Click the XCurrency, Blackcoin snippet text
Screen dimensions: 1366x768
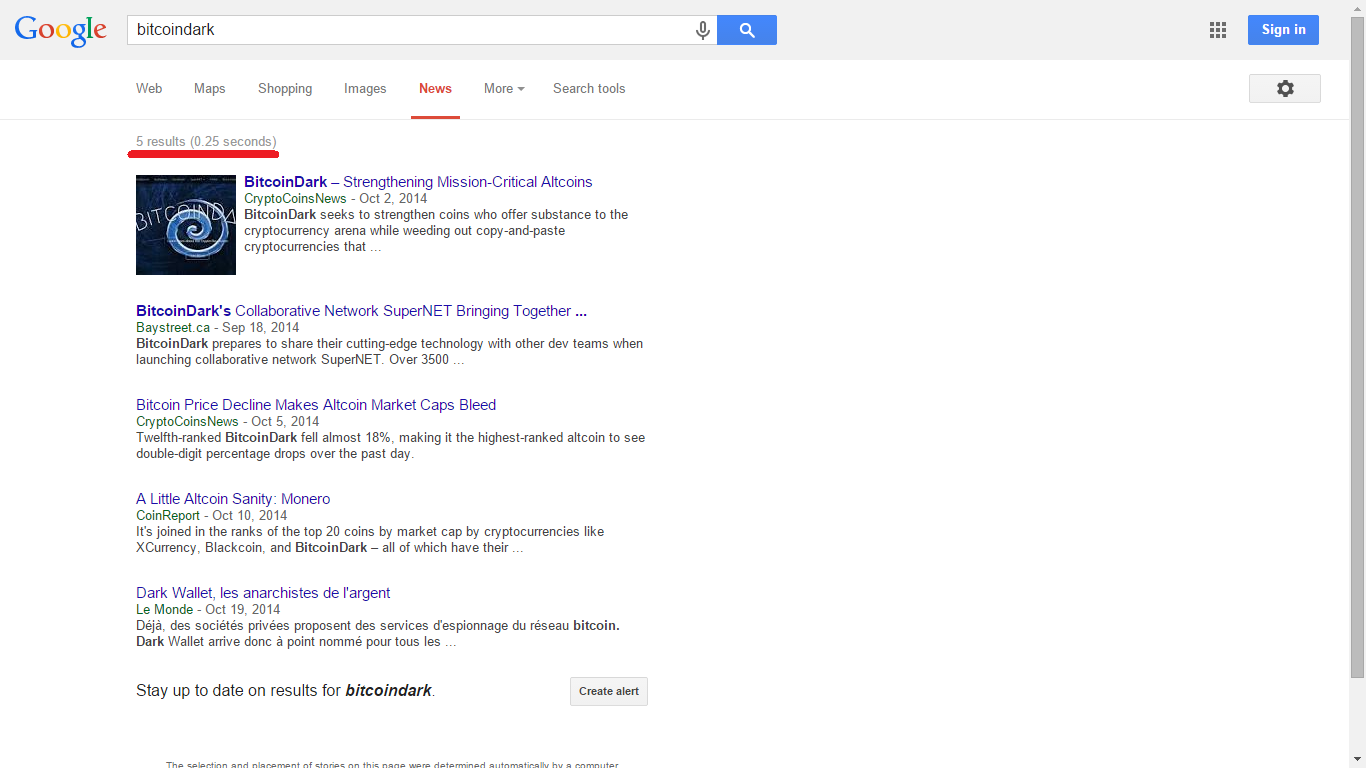(x=370, y=539)
